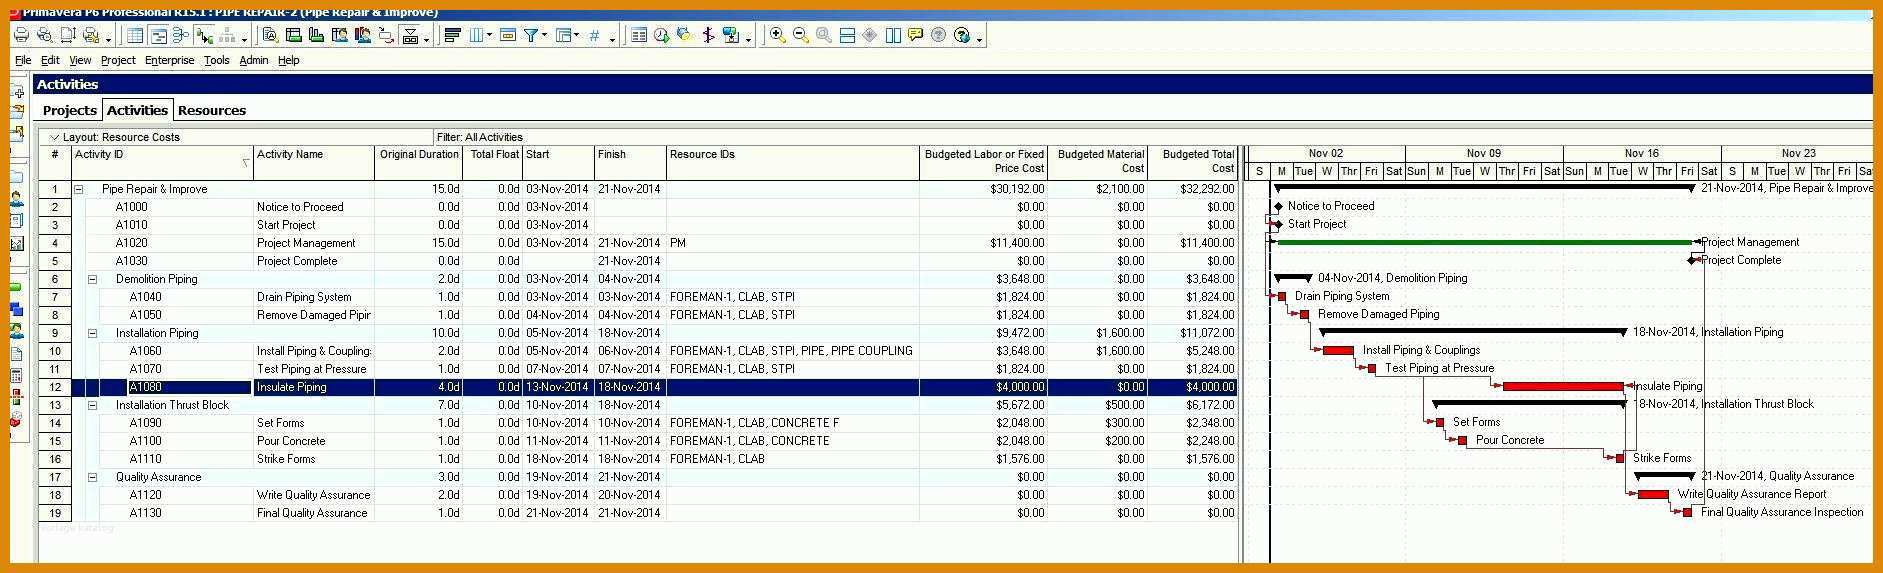Viewport: 1883px width, 573px height.
Task: Click the red Insulate Piping Gantt bar
Action: pos(1563,386)
